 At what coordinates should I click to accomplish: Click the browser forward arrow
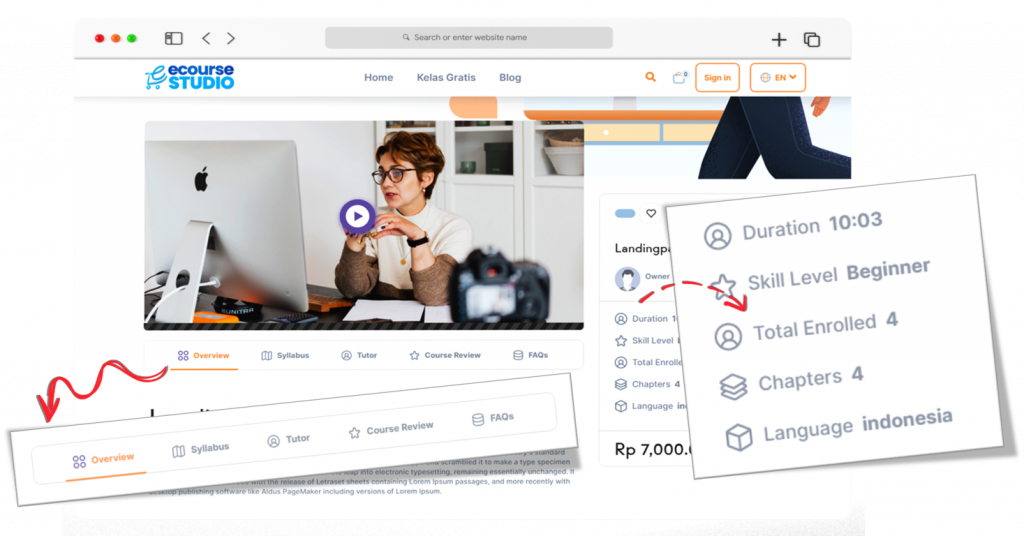[x=231, y=39]
